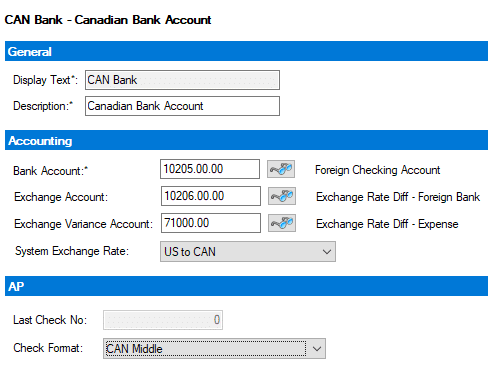Click Exchange Rate Diff - Foreign Bank text

click(398, 197)
